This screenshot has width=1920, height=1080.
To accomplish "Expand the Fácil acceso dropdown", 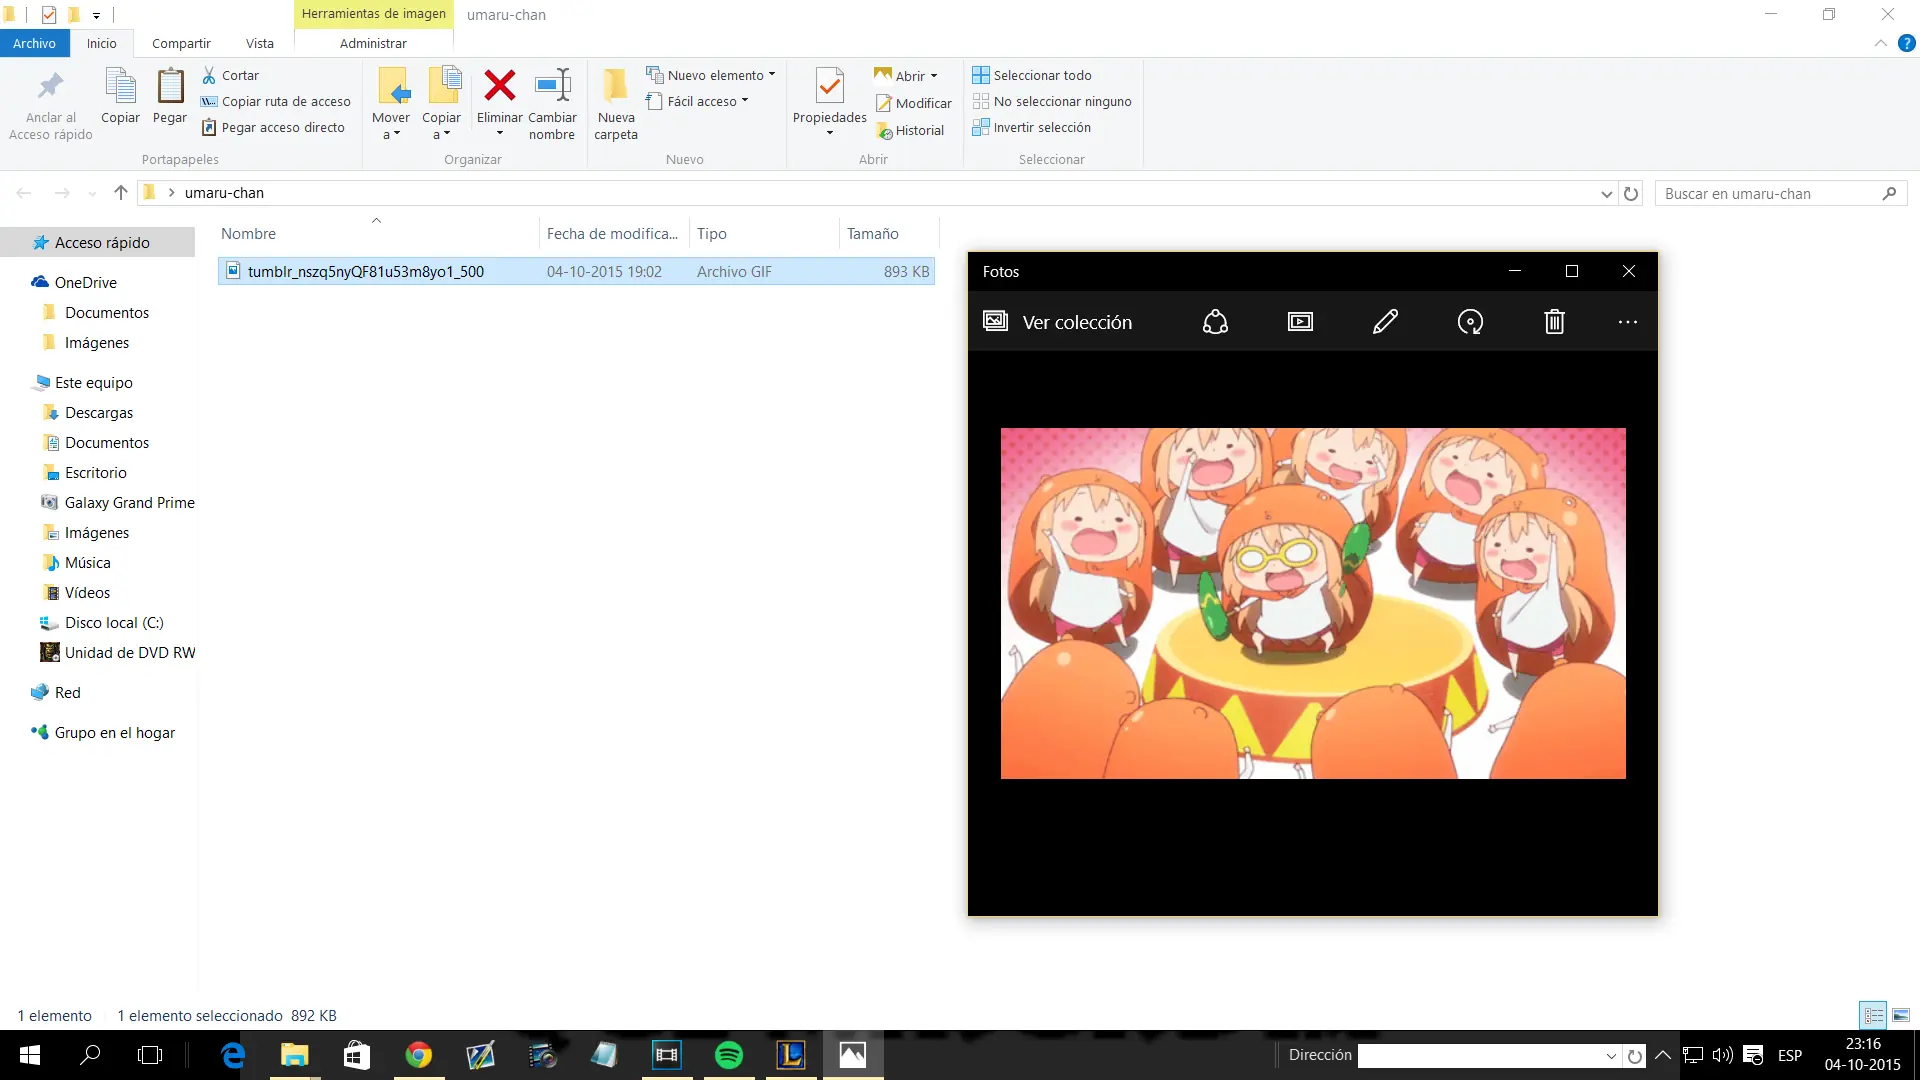I will pos(697,101).
